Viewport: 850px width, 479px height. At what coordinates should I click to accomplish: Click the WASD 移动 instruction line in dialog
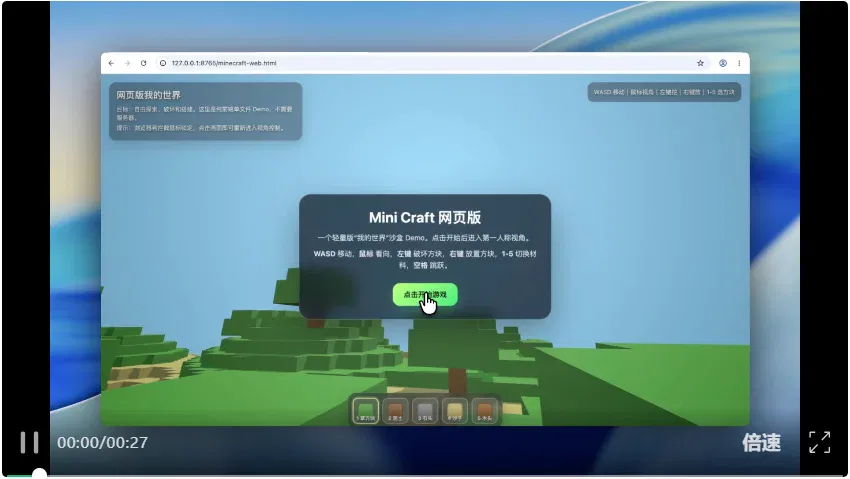[425, 260]
